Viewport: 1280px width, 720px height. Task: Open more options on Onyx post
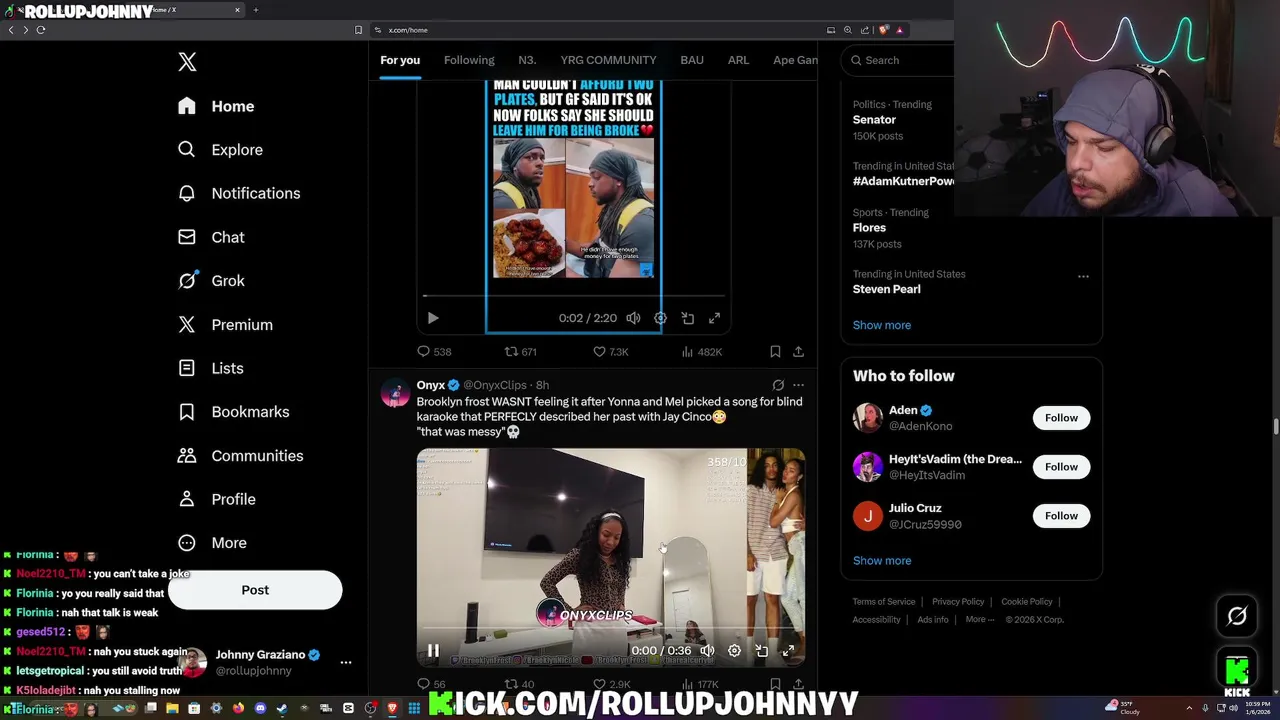798,385
